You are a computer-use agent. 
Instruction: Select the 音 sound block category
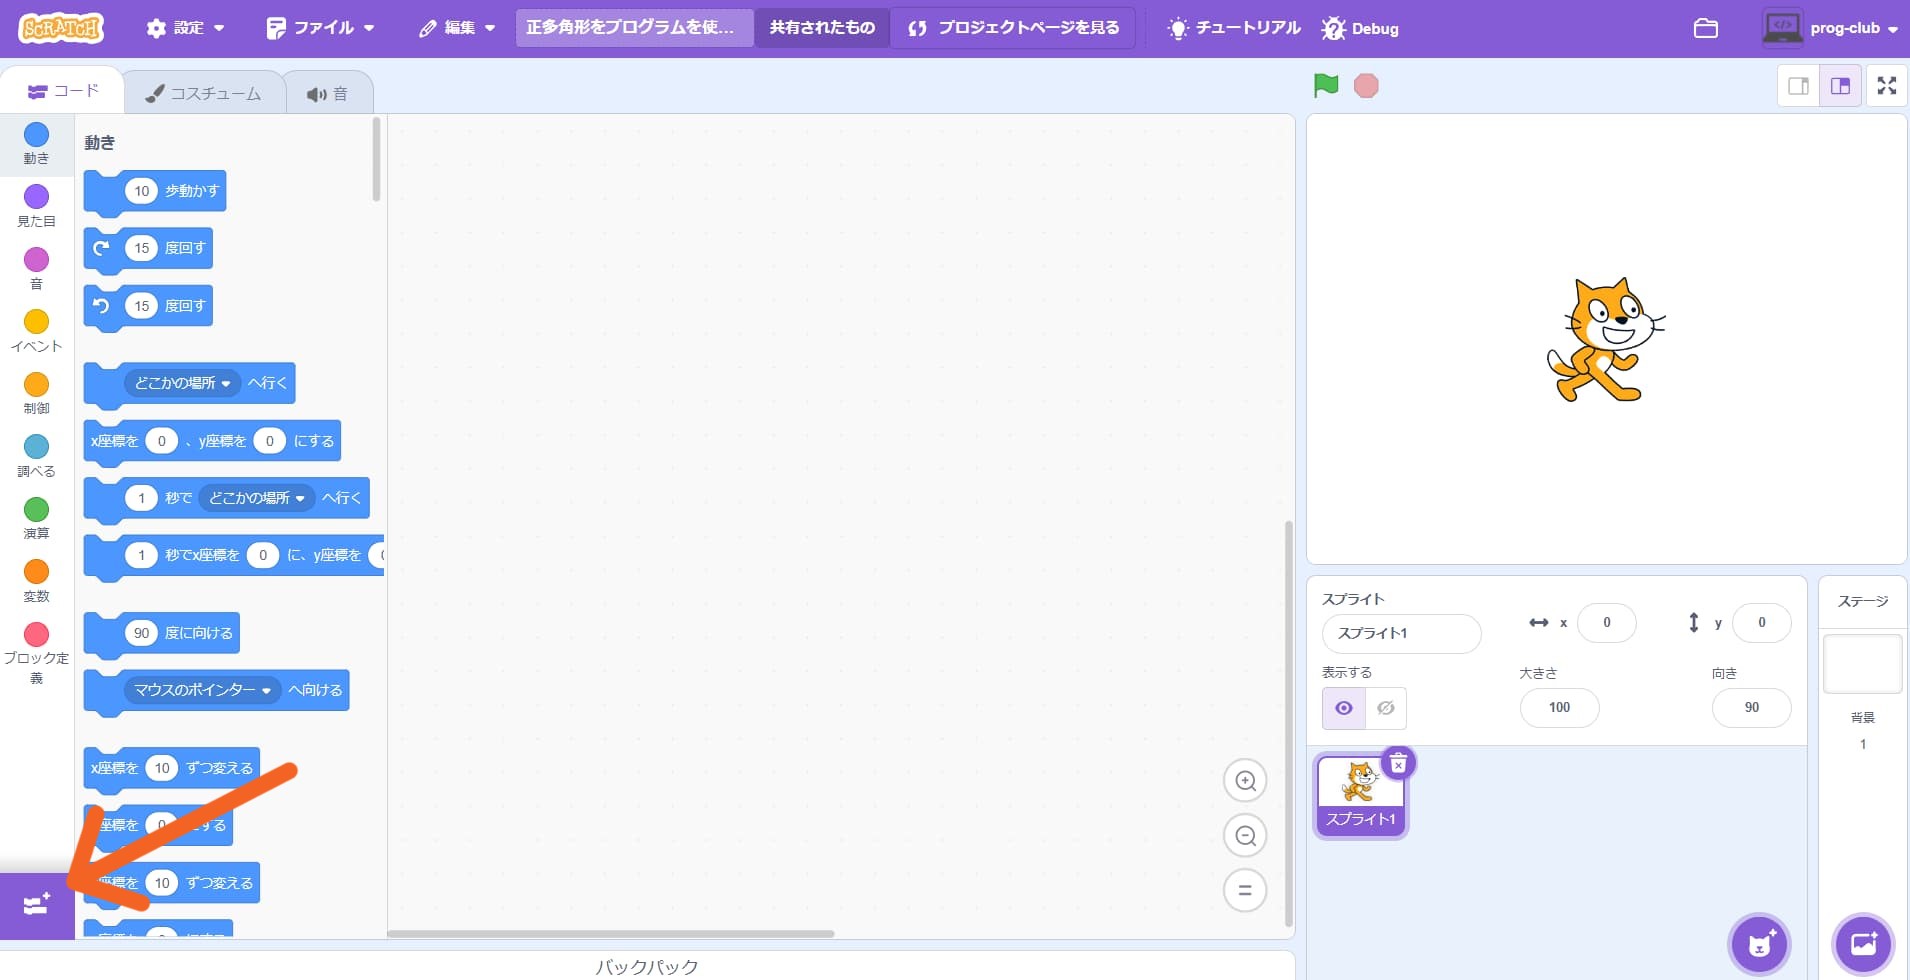(x=36, y=269)
